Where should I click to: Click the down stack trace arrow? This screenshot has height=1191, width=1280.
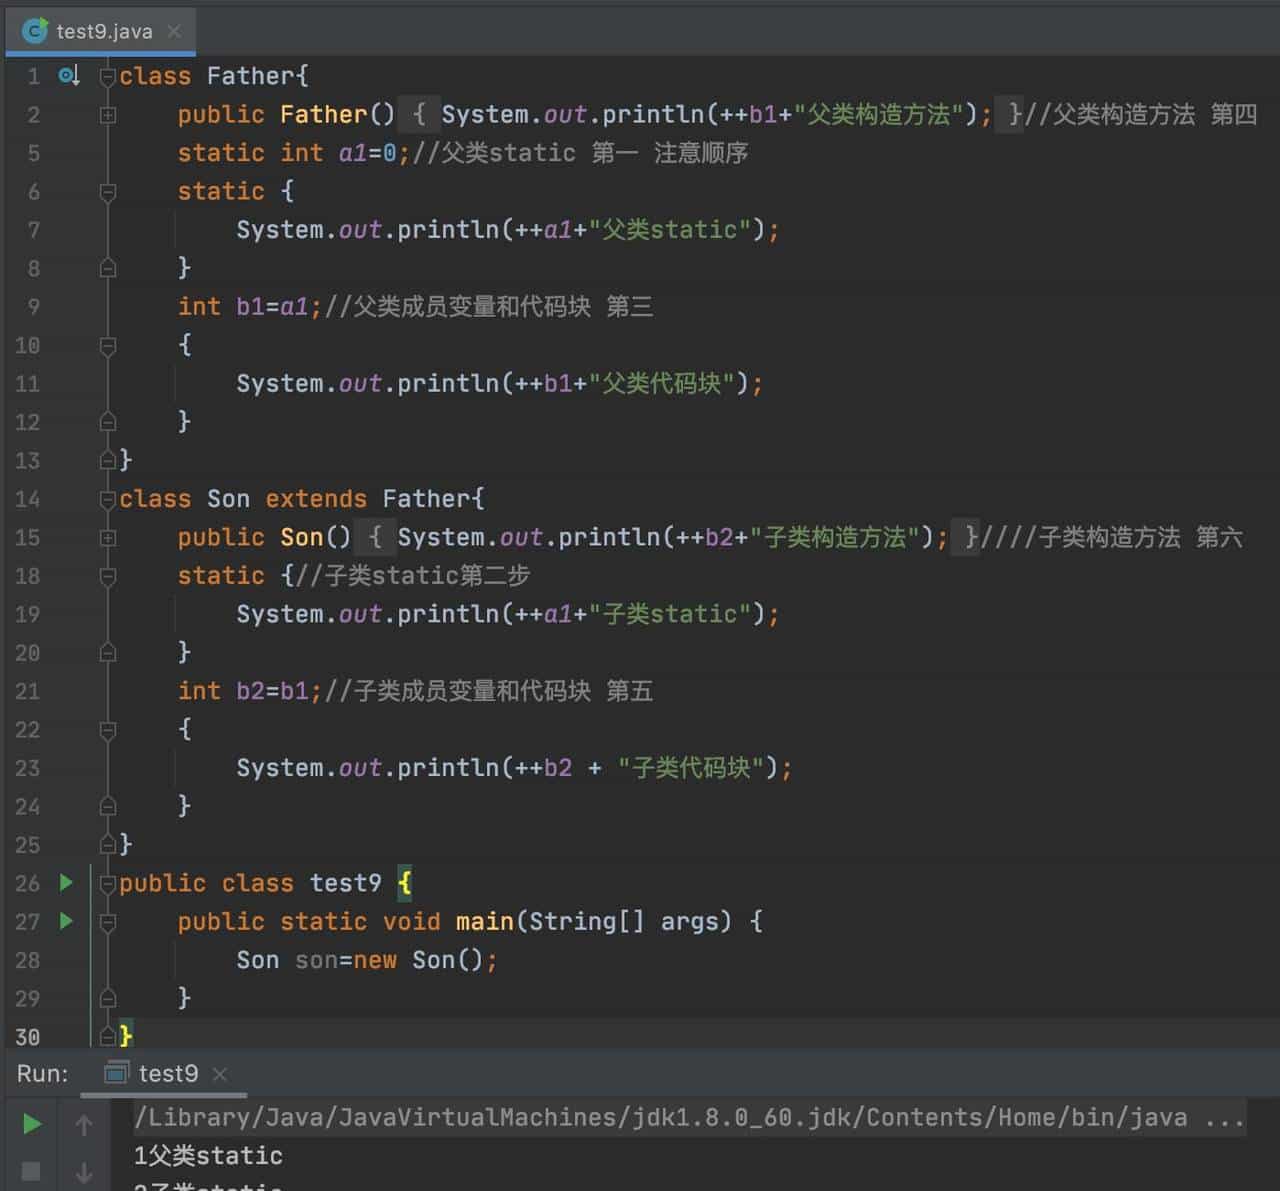point(84,1172)
